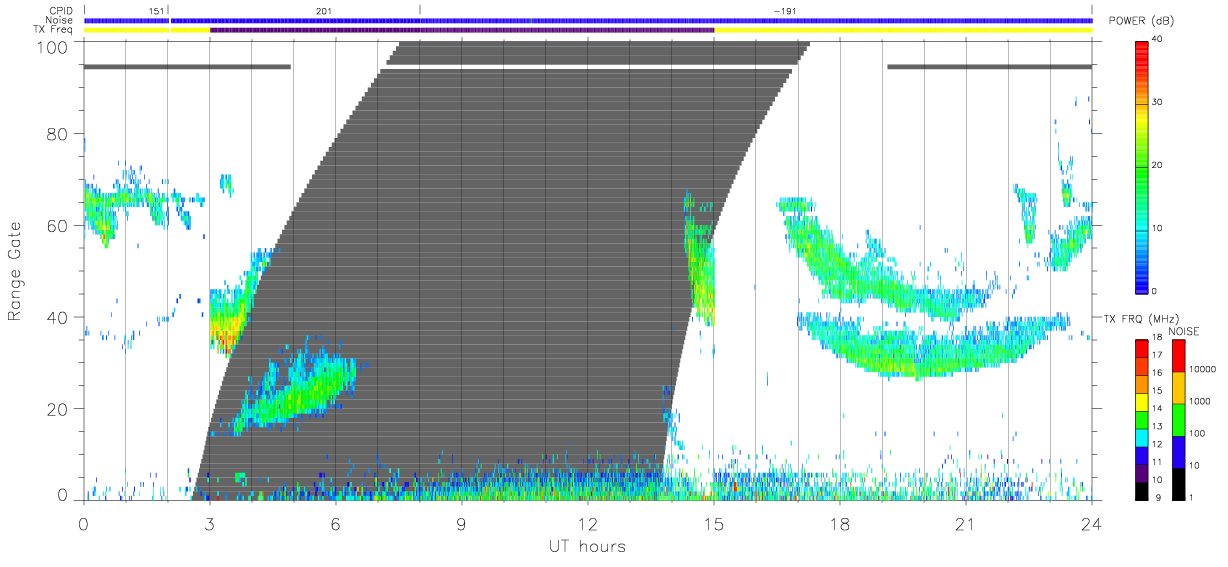Viewport: 1228px width, 567px height.
Task: Click the '6' tick on the UT hours axis
Action: (335, 523)
